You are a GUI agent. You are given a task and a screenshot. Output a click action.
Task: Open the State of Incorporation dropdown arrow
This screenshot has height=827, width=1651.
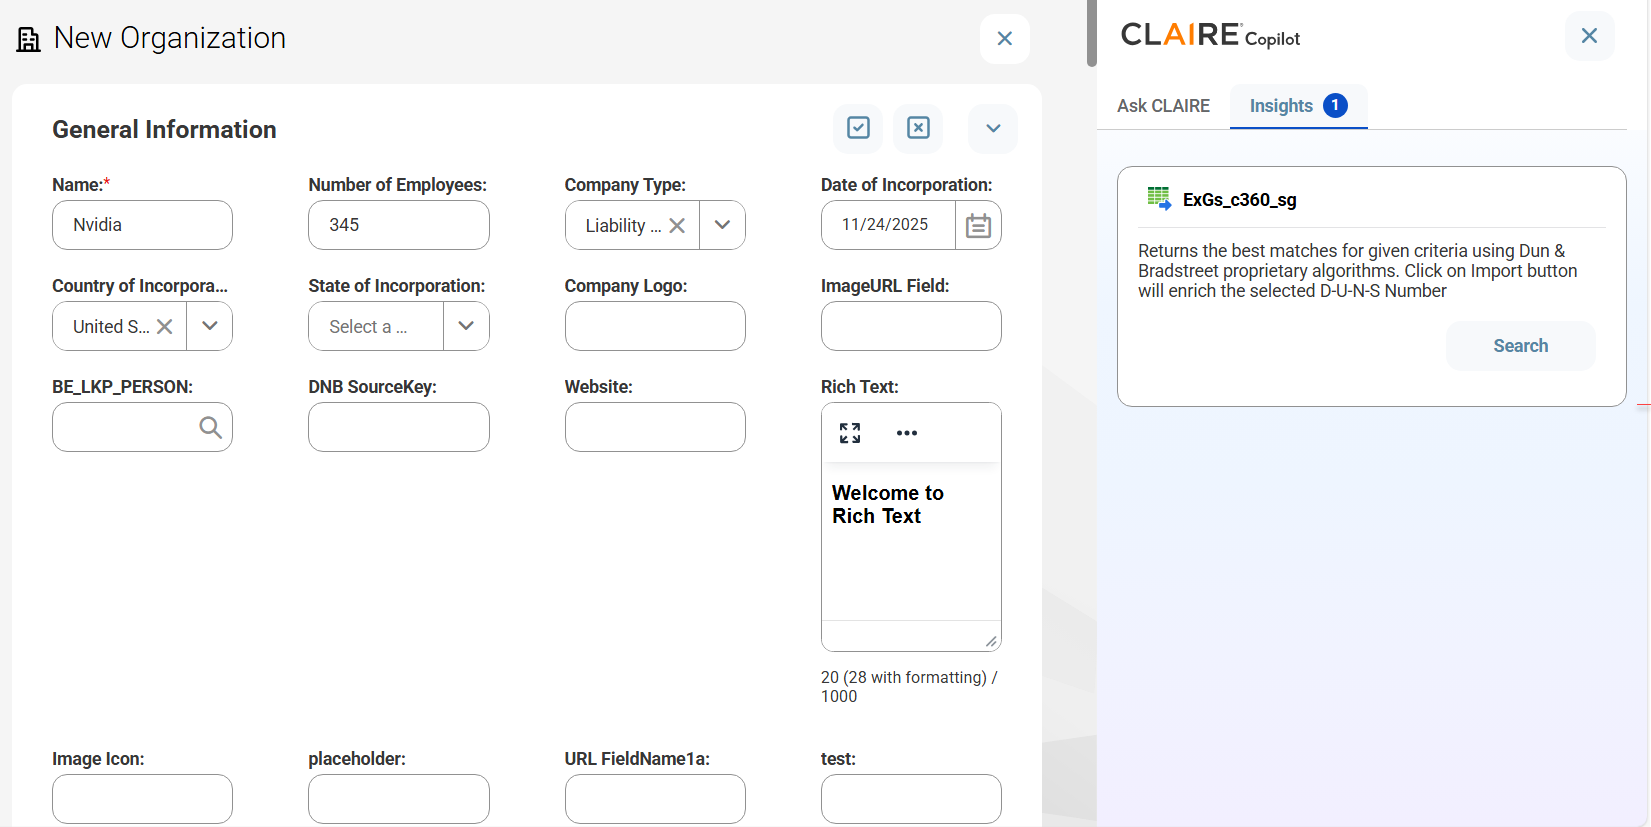point(466,326)
